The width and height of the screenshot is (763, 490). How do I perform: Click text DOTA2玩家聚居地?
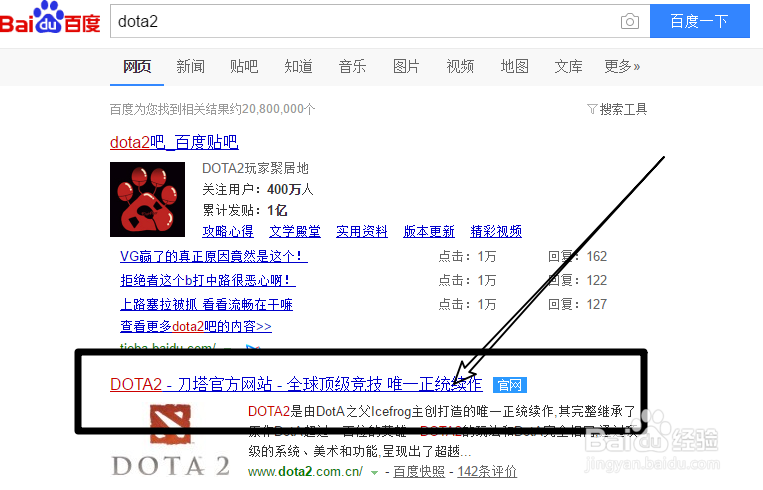click(x=255, y=168)
